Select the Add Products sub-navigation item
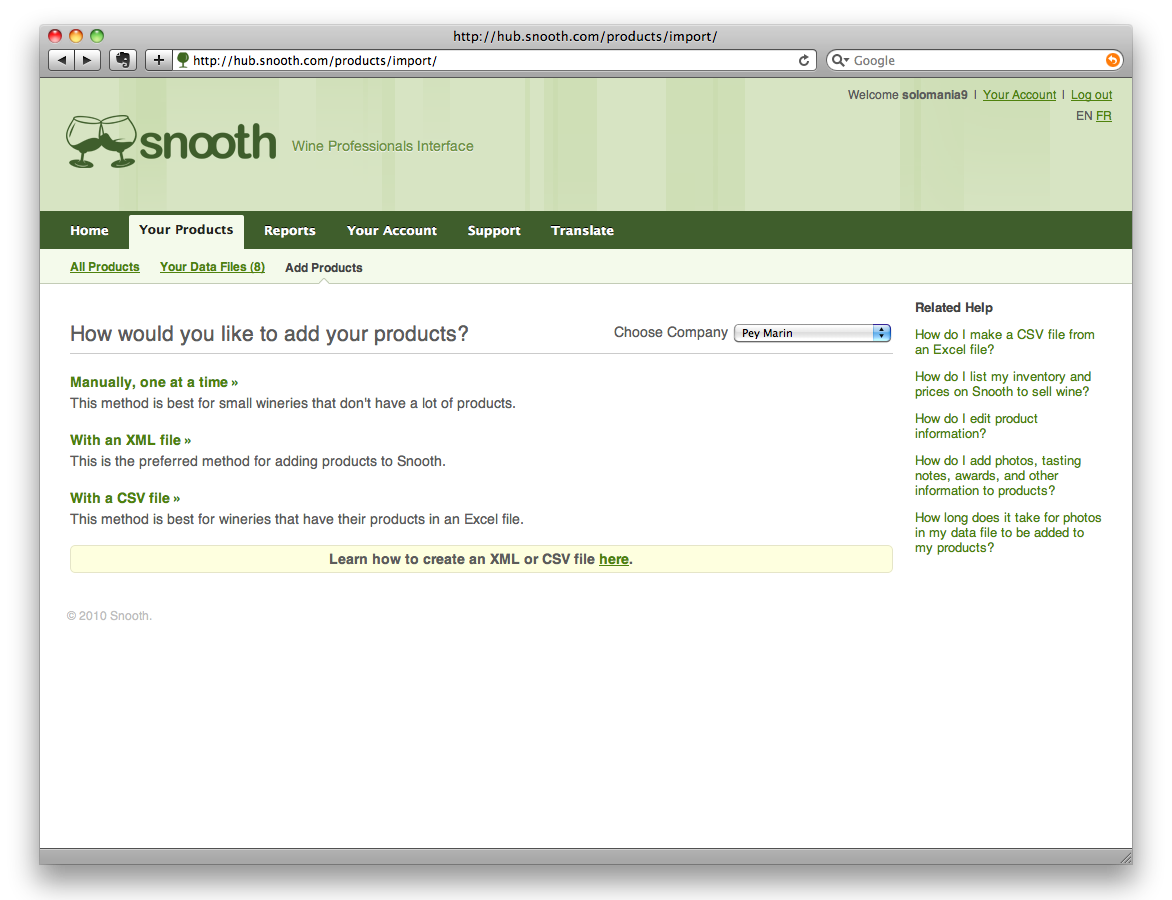 [324, 268]
